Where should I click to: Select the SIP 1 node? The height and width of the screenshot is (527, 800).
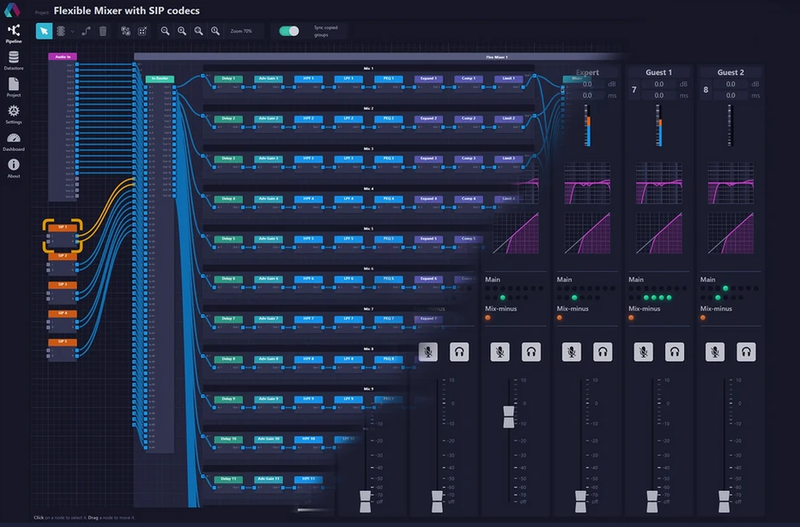coord(61,230)
